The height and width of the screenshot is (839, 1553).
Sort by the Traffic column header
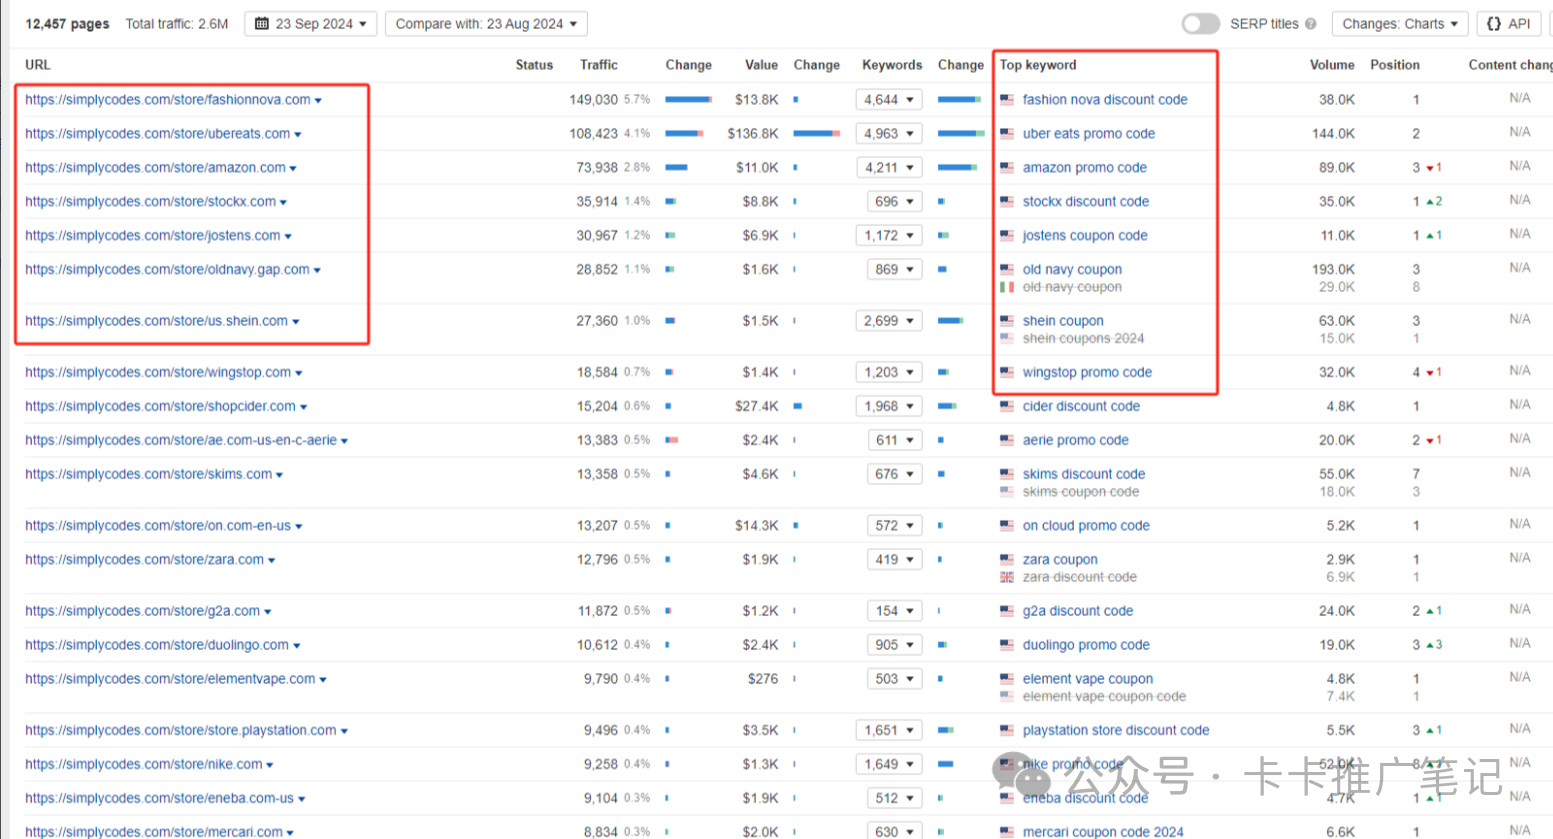click(x=598, y=65)
